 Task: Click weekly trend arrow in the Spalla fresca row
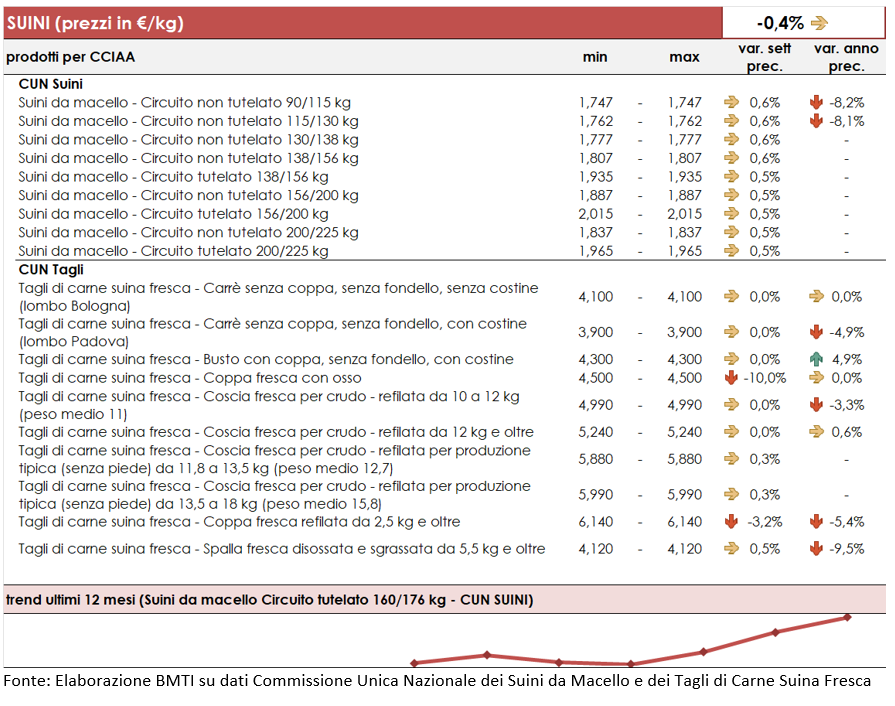[731, 548]
